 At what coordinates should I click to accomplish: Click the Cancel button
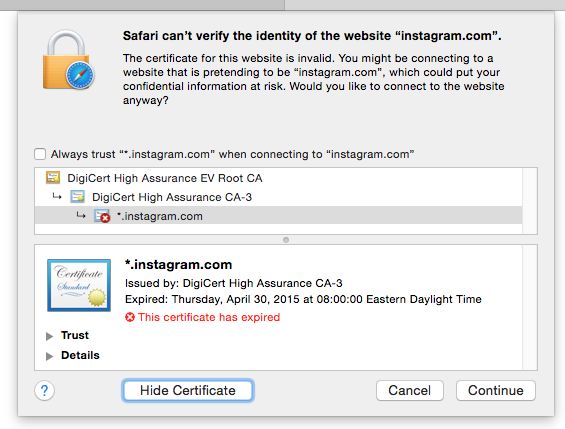(409, 390)
